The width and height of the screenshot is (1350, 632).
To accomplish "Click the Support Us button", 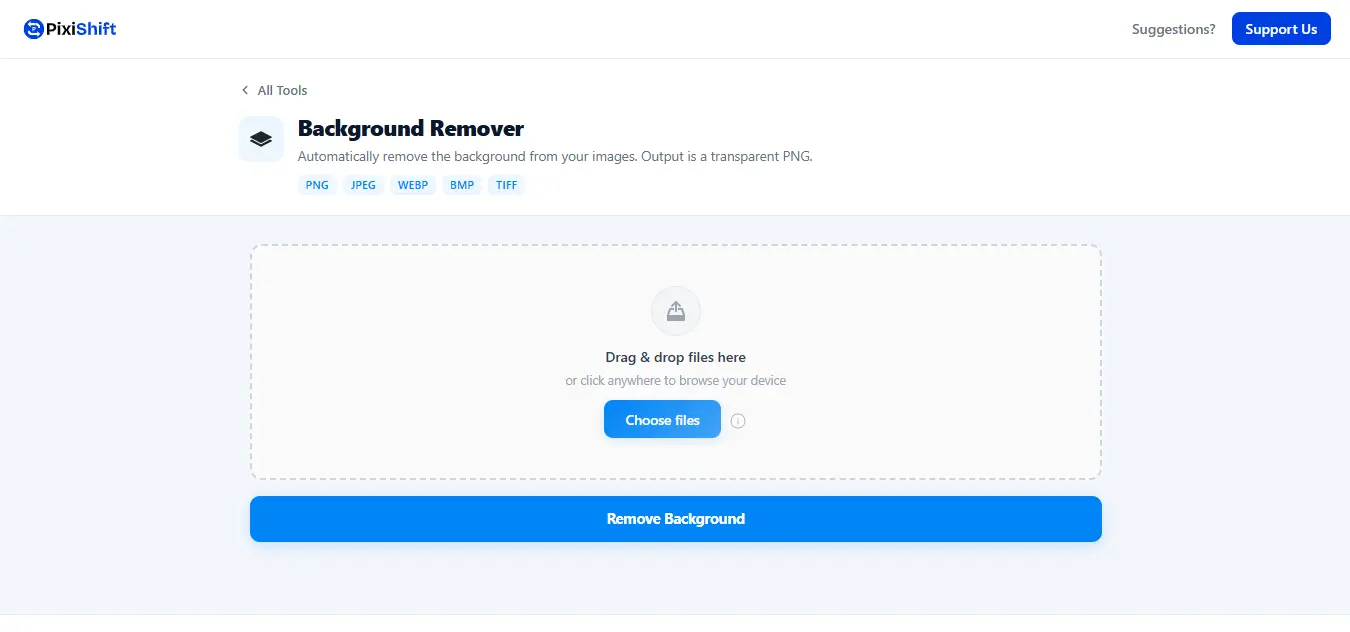I will (1281, 29).
